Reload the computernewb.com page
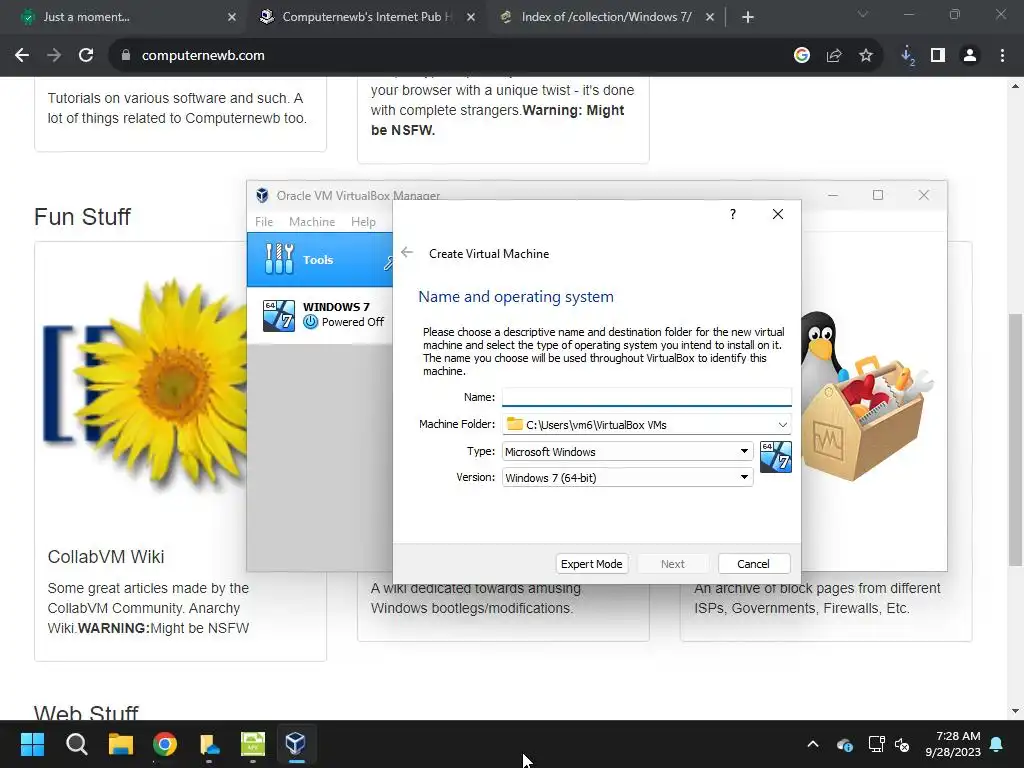The height and width of the screenshot is (768, 1024). [x=86, y=56]
